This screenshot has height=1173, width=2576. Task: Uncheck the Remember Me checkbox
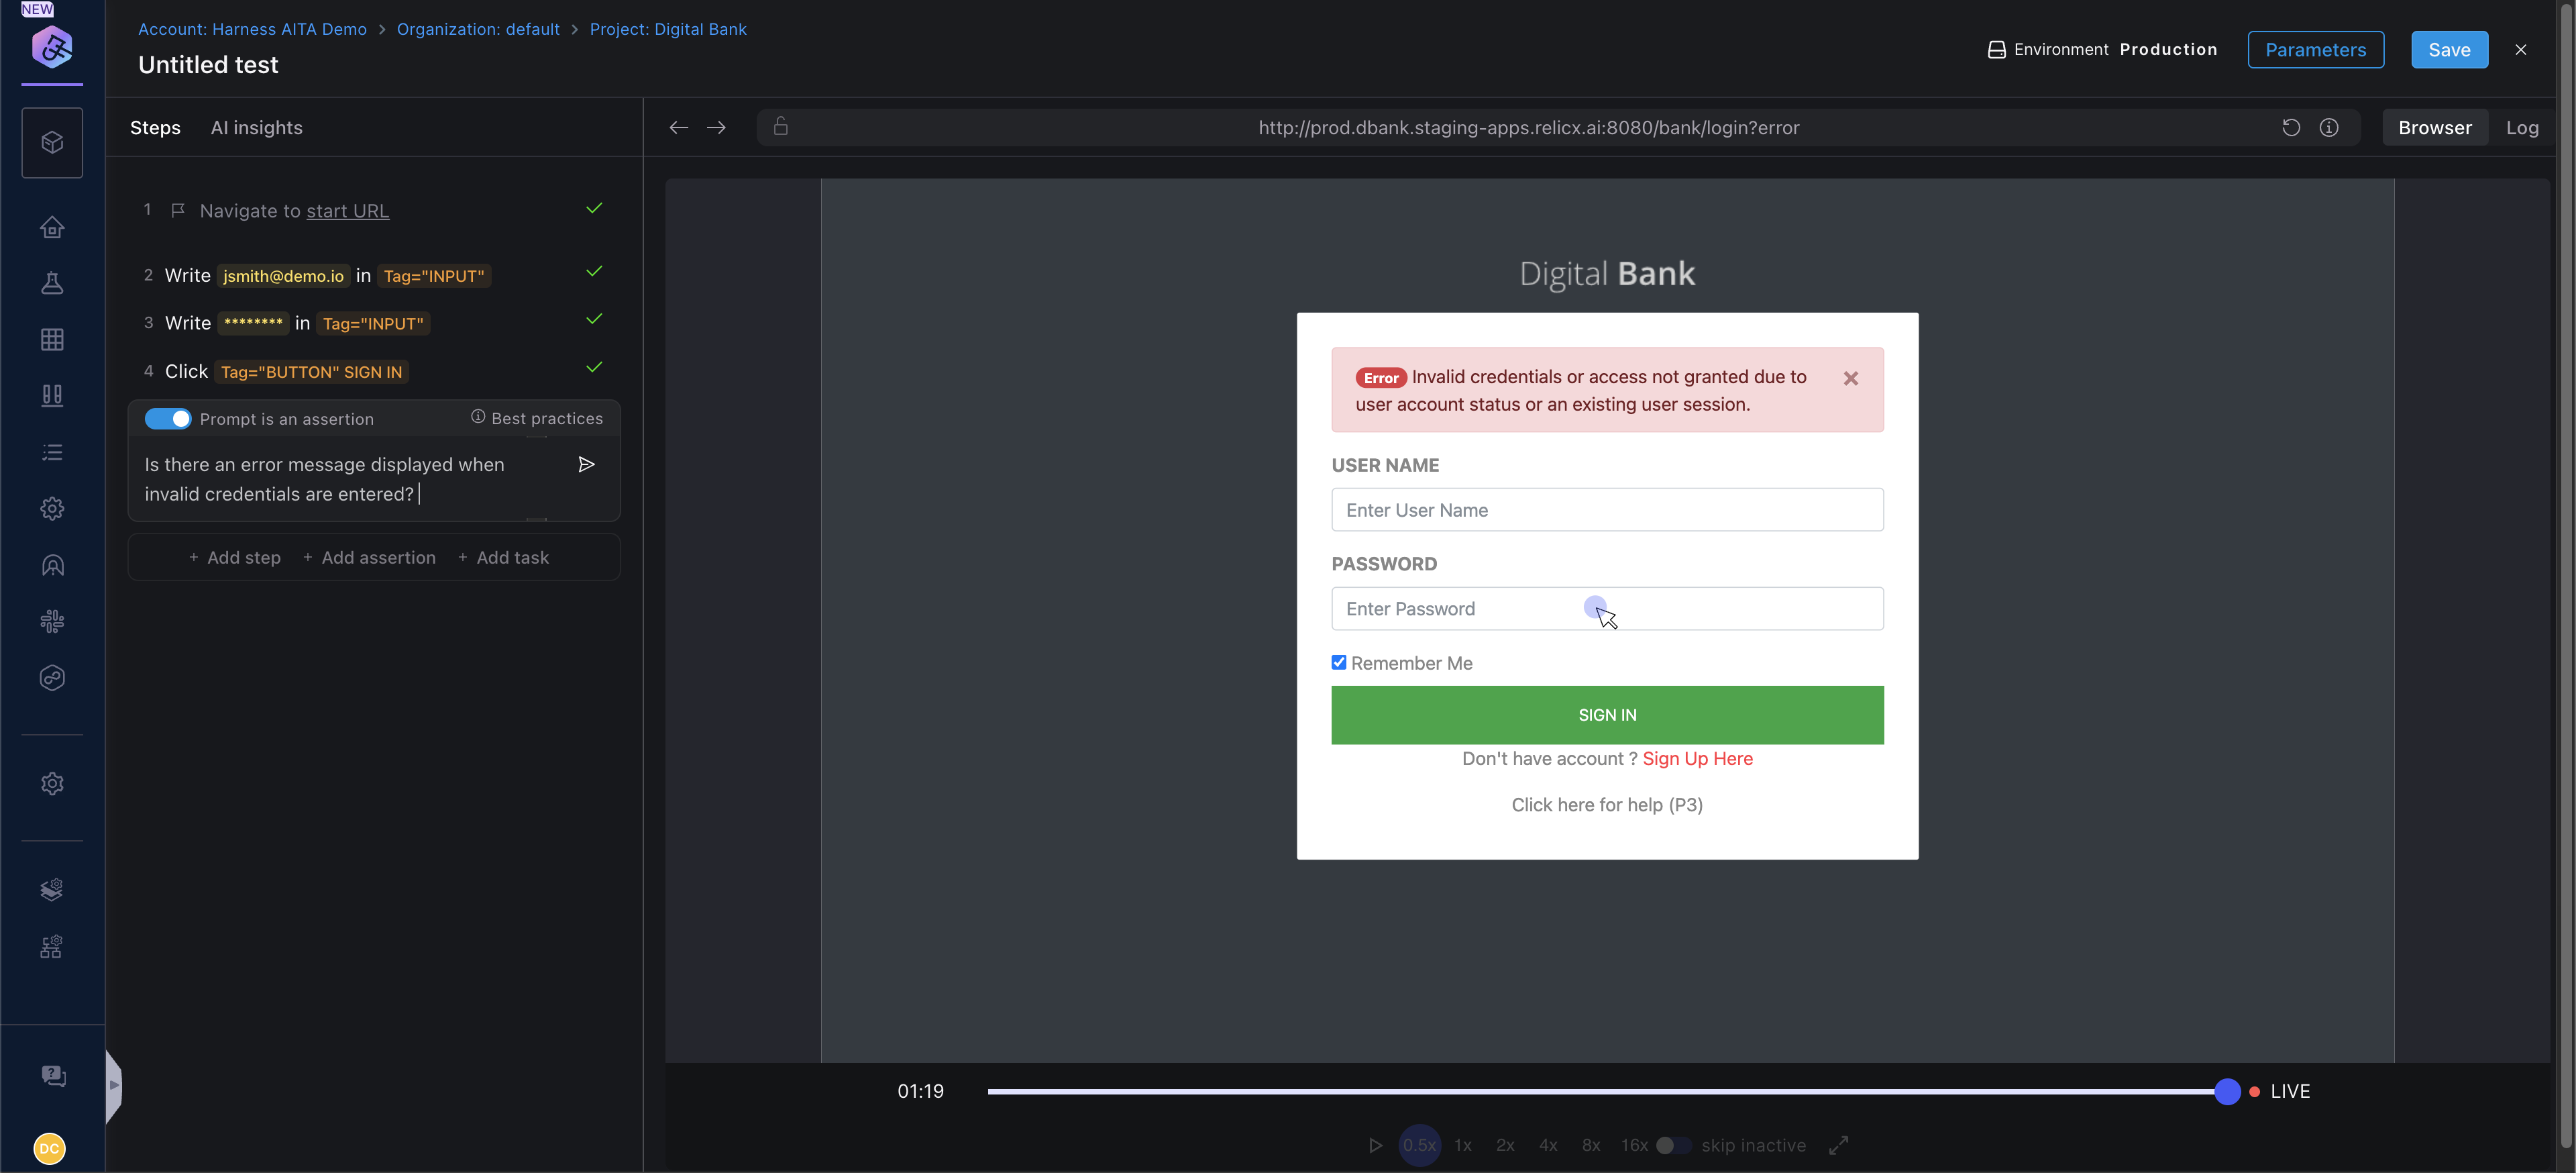click(1339, 662)
